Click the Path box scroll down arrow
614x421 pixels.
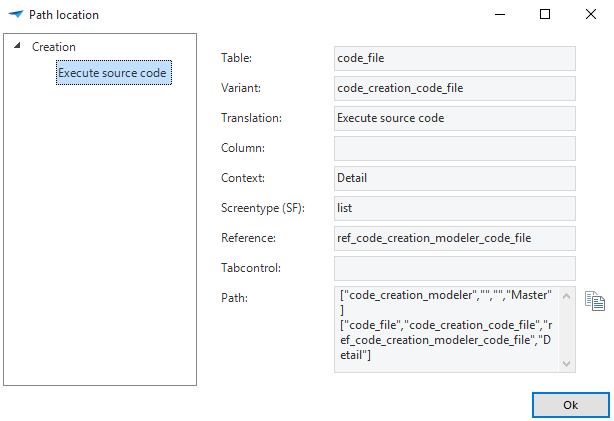(x=568, y=364)
